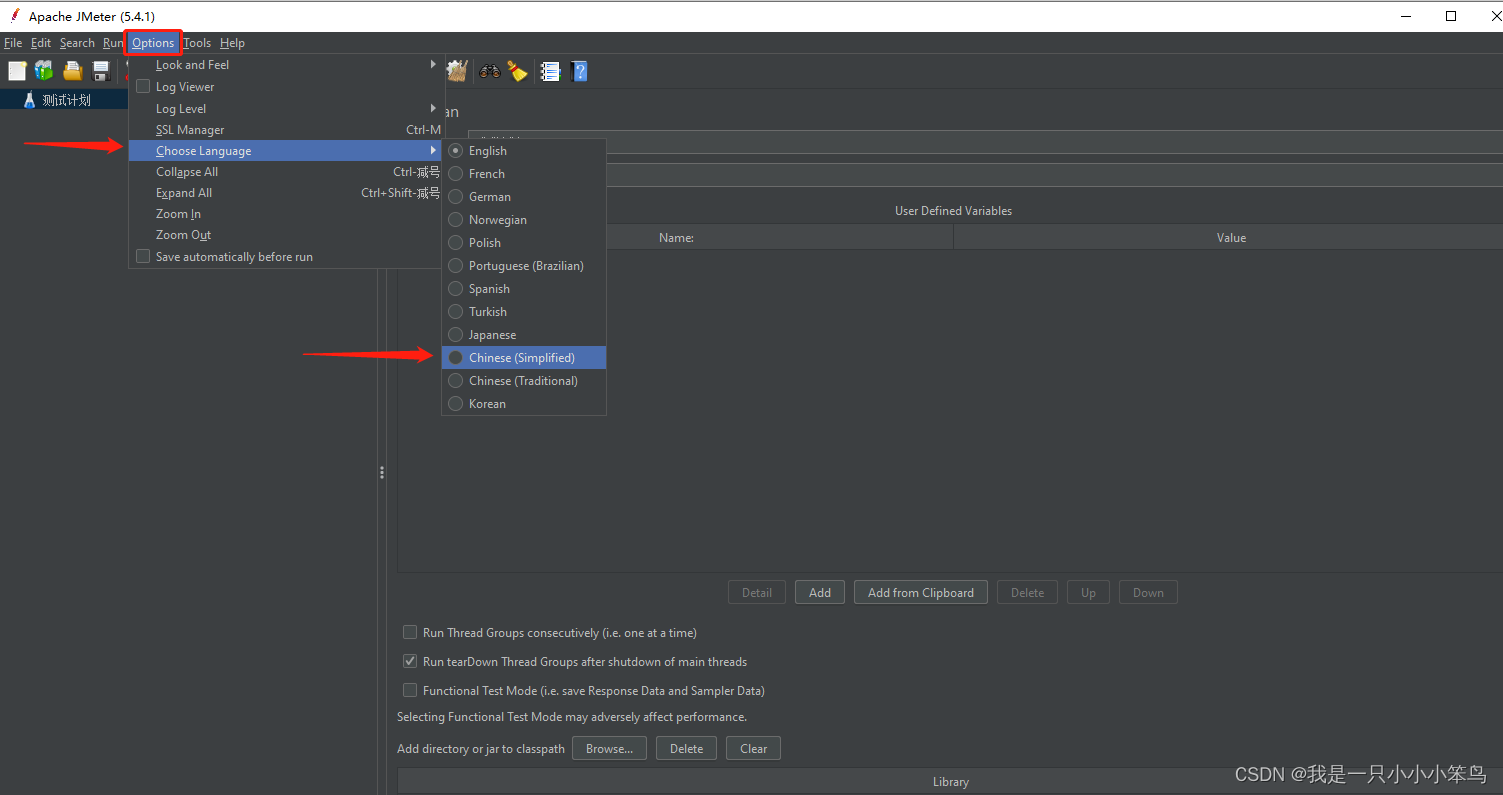Choose Collapse All menu entry
1503x795 pixels.
[x=286, y=172]
